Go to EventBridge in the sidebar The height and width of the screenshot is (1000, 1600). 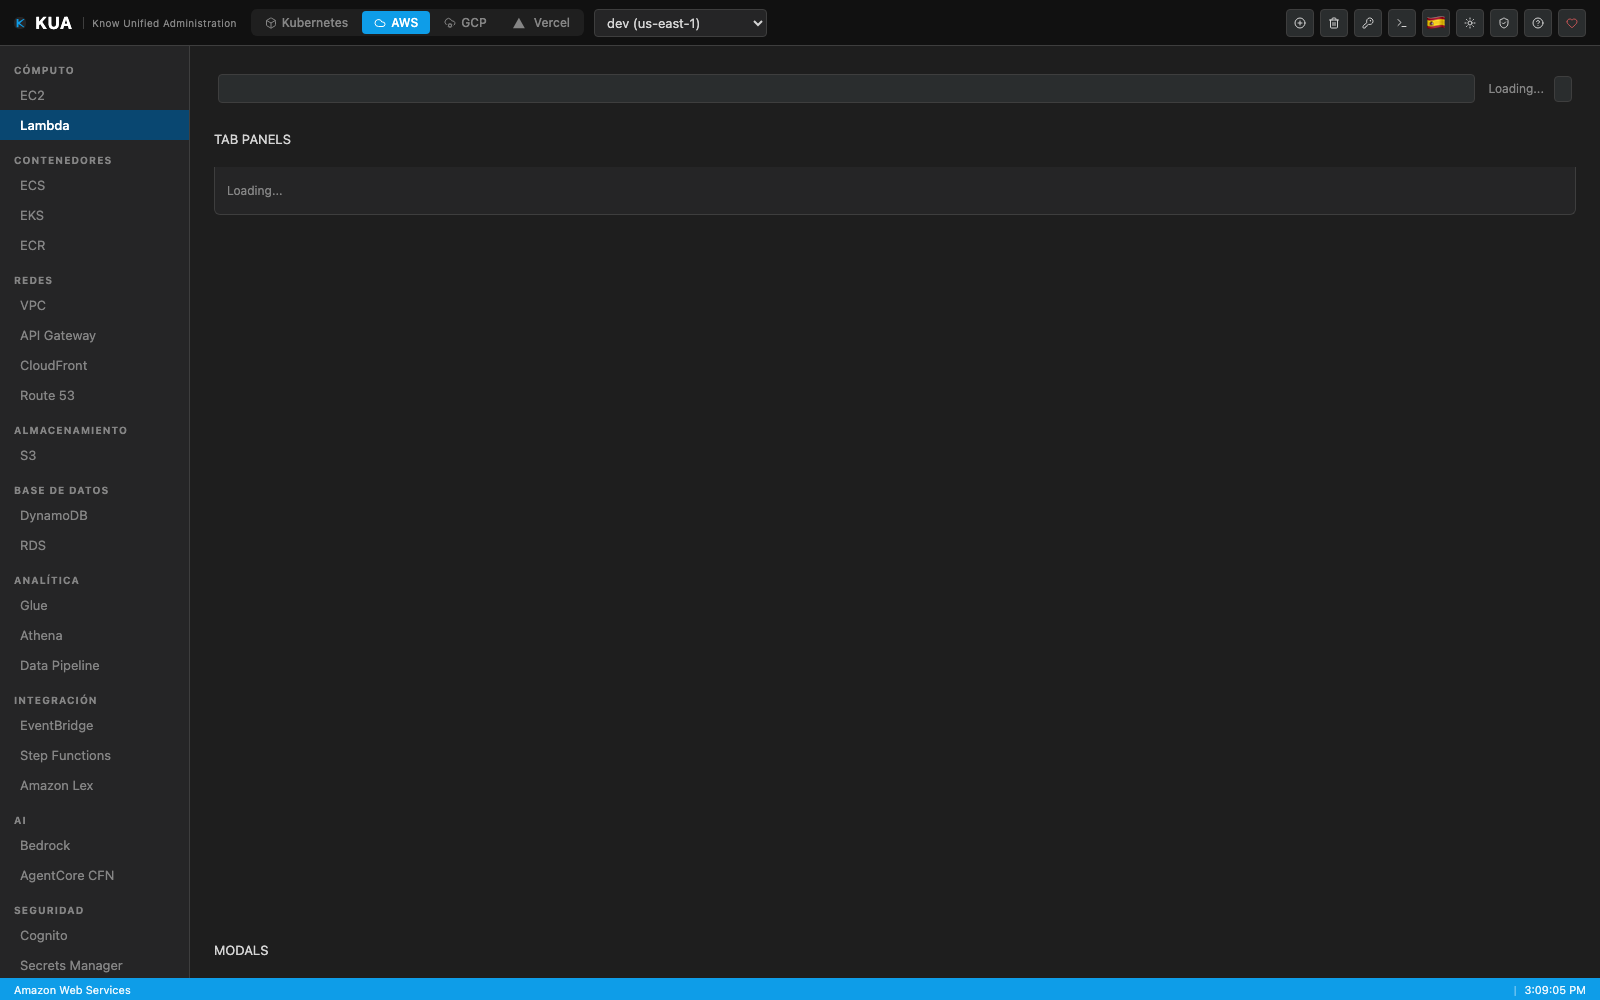[x=95, y=726]
